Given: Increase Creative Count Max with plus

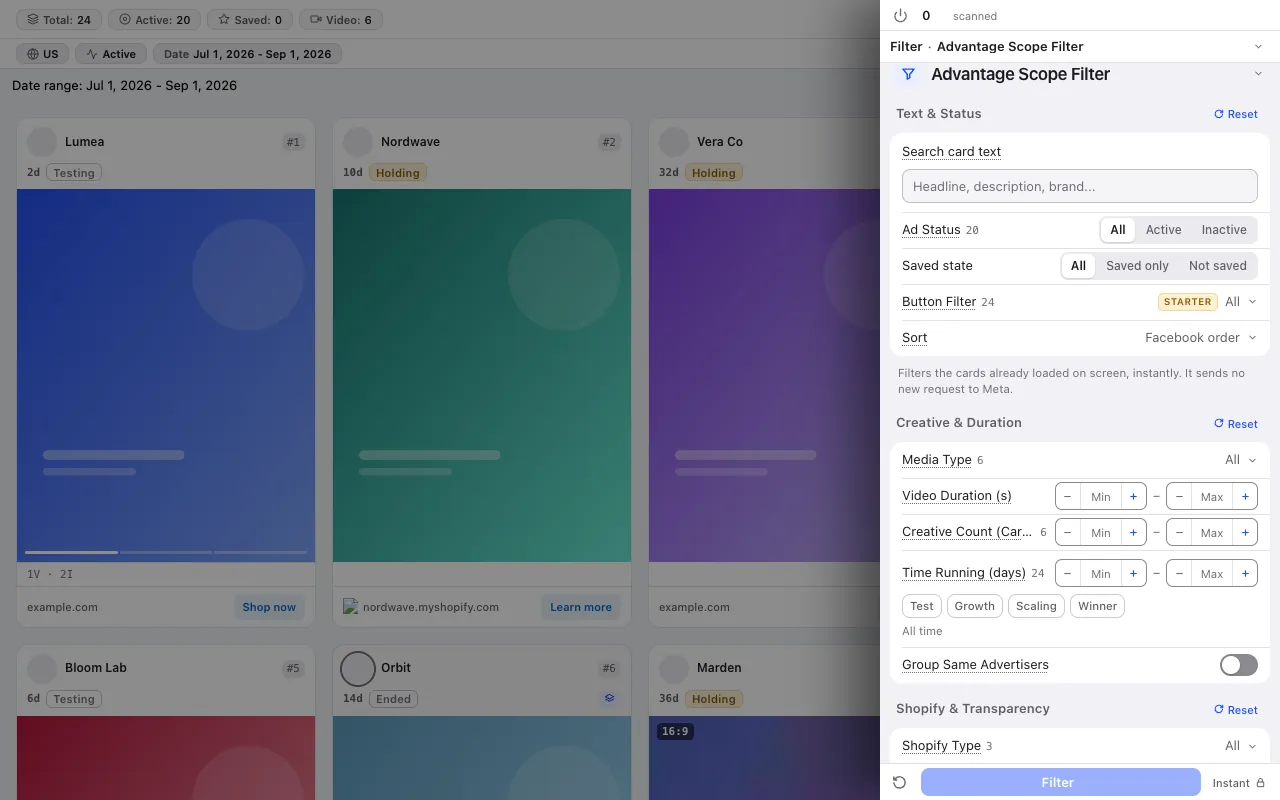Looking at the screenshot, I should pos(1245,532).
